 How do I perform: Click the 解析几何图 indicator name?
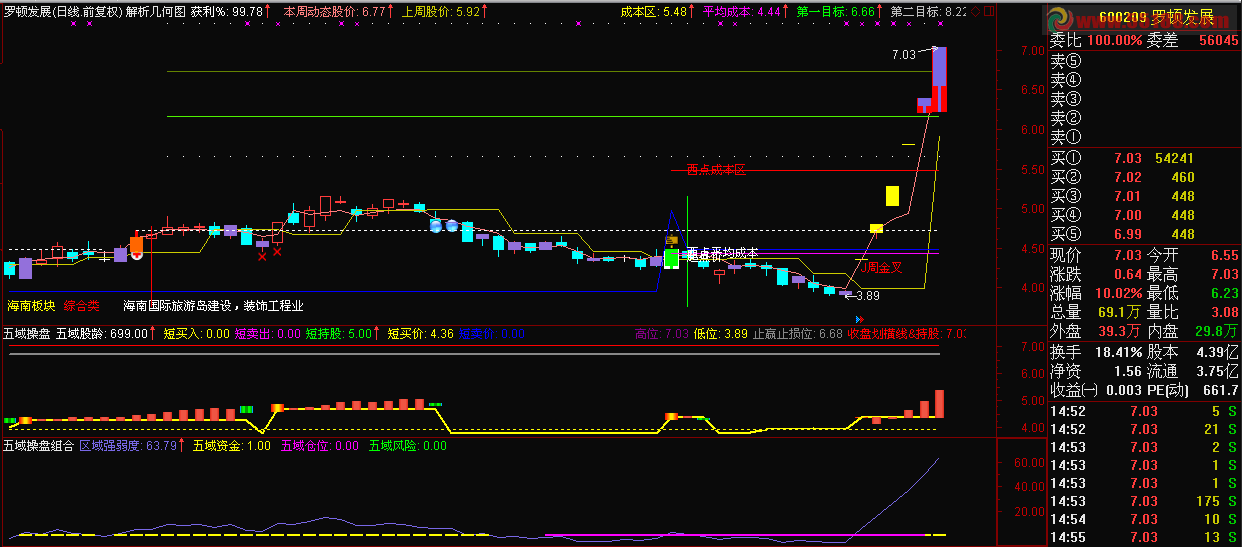[x=155, y=11]
